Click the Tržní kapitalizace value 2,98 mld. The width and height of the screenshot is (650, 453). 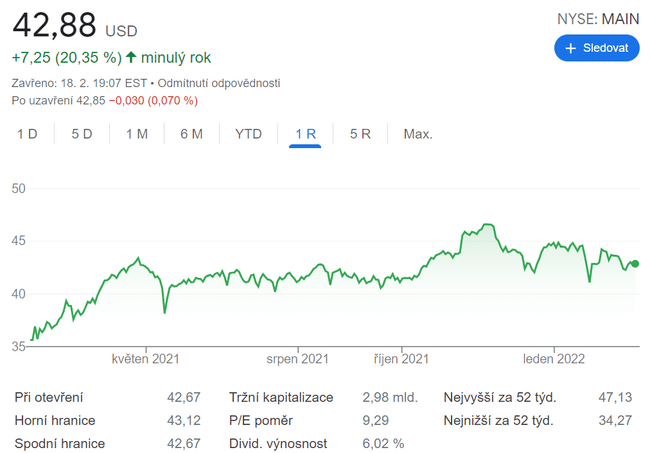pyautogui.click(x=391, y=397)
